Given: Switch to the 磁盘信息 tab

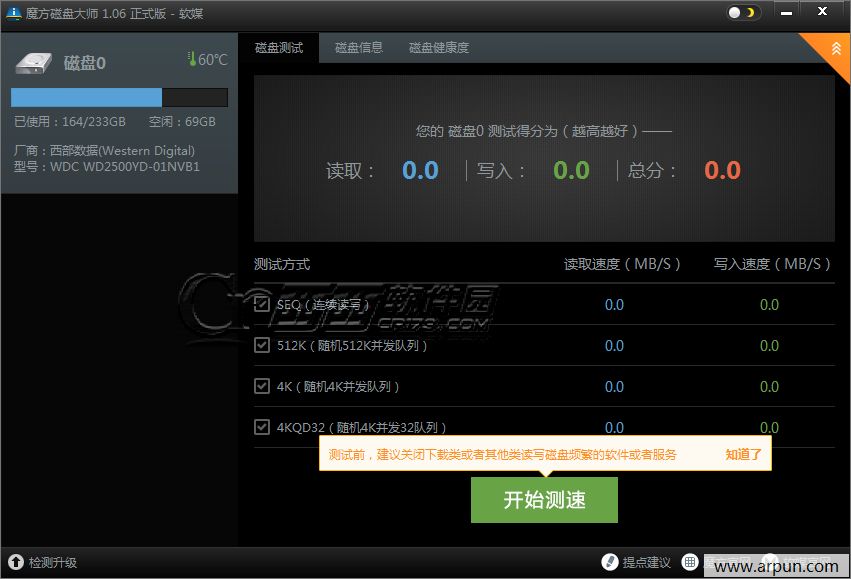Looking at the screenshot, I should (358, 47).
